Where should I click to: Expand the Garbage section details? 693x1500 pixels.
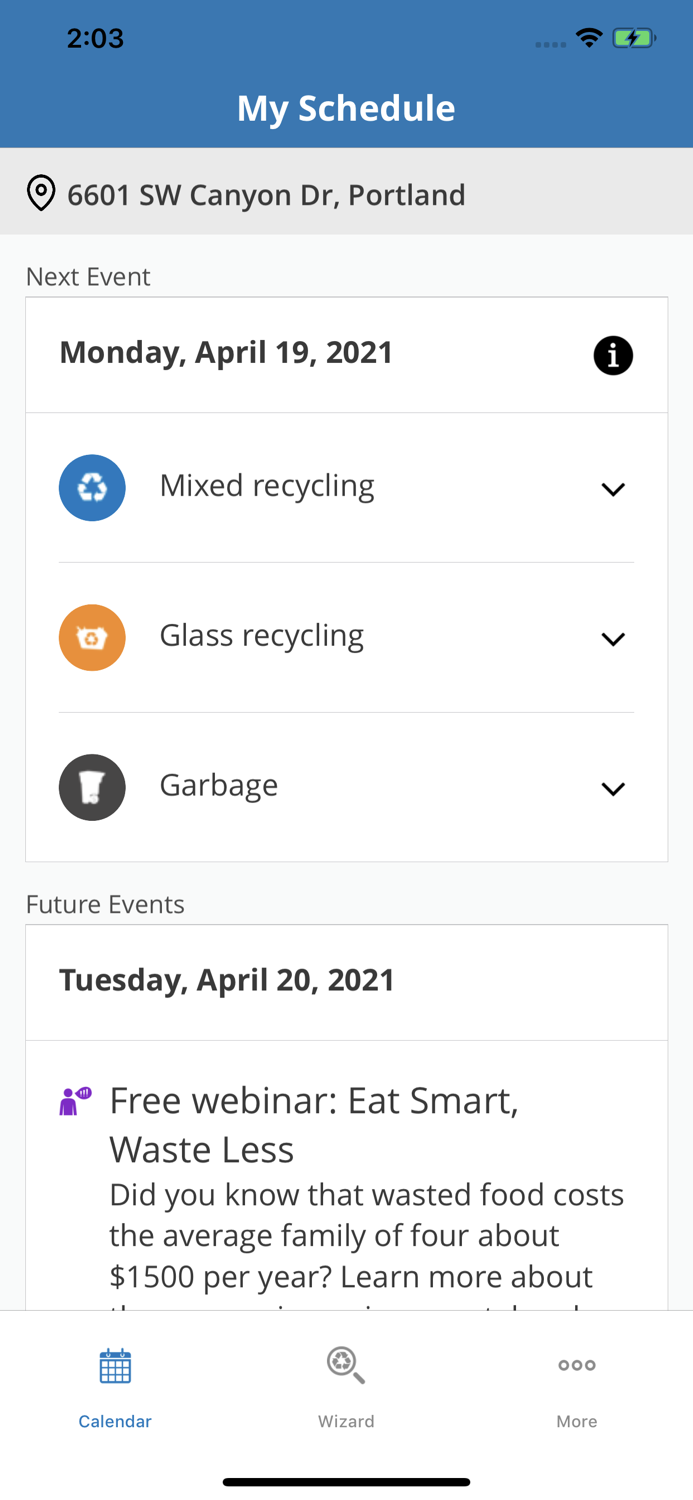(613, 788)
